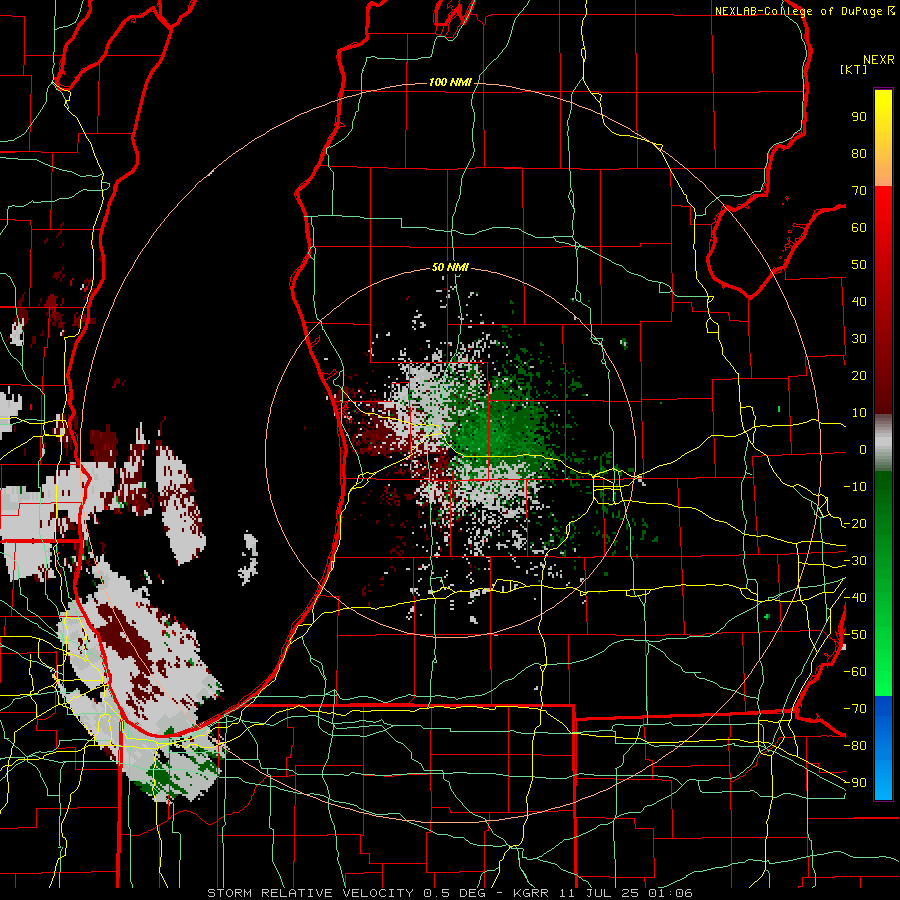Click the 30 value on the velocity scale

point(859,339)
